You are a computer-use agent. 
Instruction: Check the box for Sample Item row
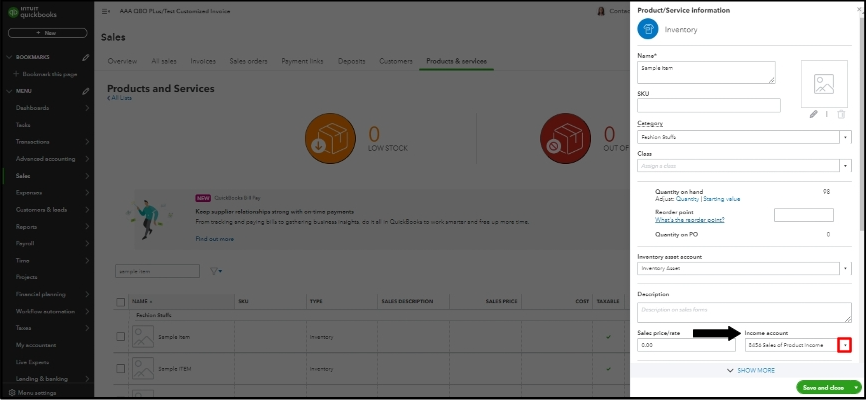tap(120, 336)
